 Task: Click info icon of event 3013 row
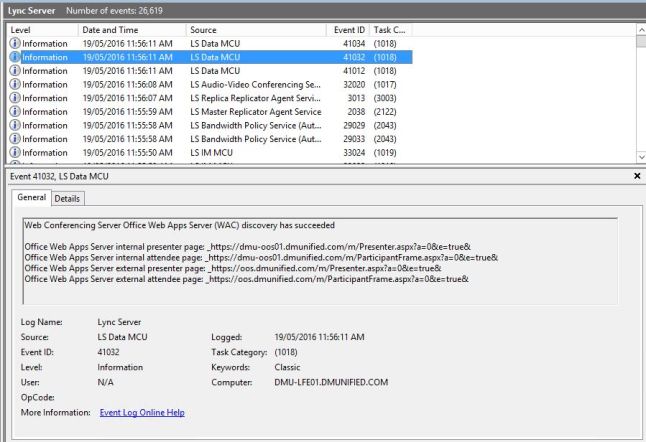coord(15,98)
